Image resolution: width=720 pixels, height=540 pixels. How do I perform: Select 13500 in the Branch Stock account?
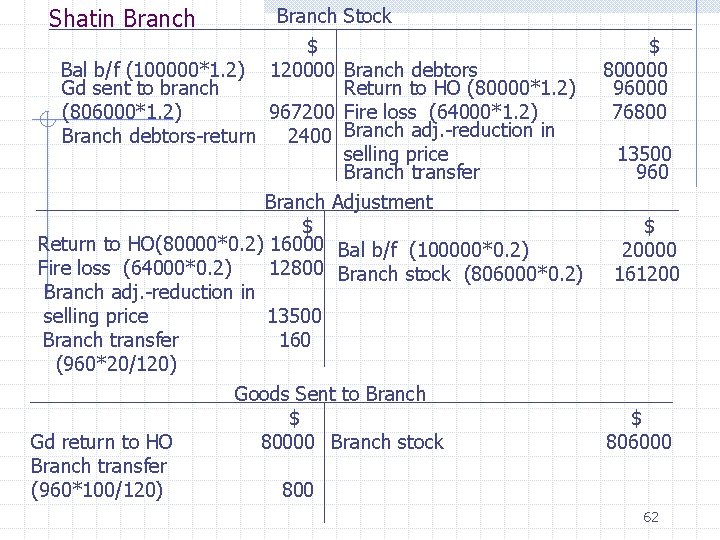(644, 154)
